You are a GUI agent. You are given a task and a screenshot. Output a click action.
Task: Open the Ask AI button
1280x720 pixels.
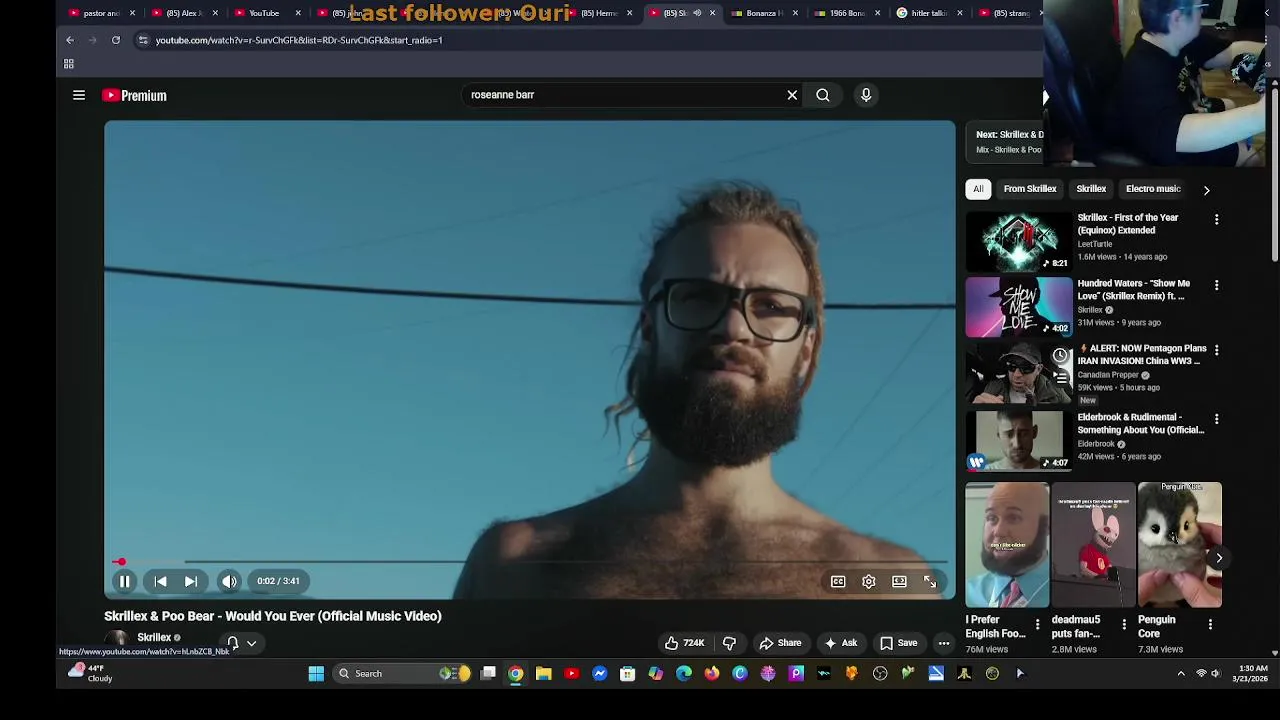coord(840,643)
